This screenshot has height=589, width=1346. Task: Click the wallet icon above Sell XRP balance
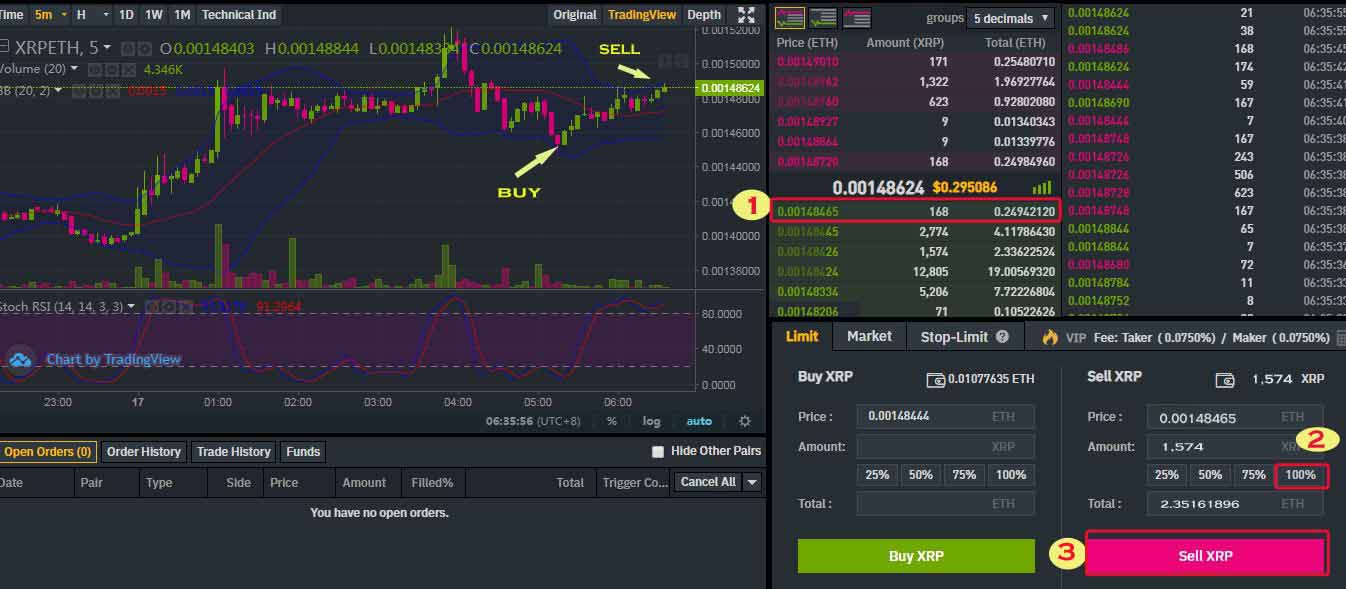[1225, 379]
